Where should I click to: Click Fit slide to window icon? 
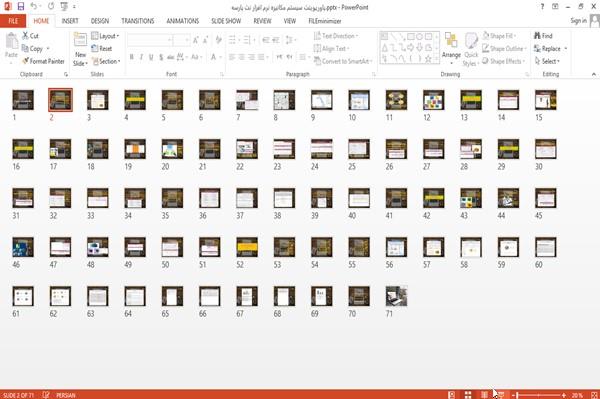point(594,395)
